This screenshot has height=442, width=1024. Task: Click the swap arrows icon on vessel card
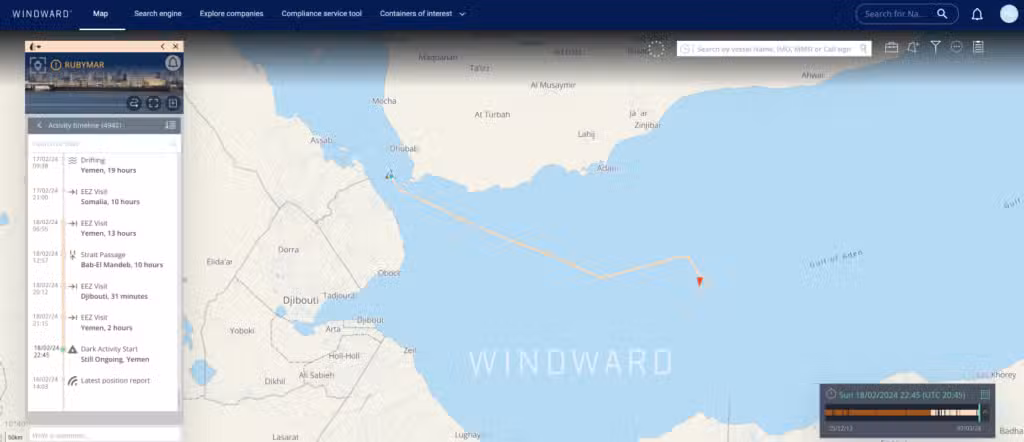(134, 103)
